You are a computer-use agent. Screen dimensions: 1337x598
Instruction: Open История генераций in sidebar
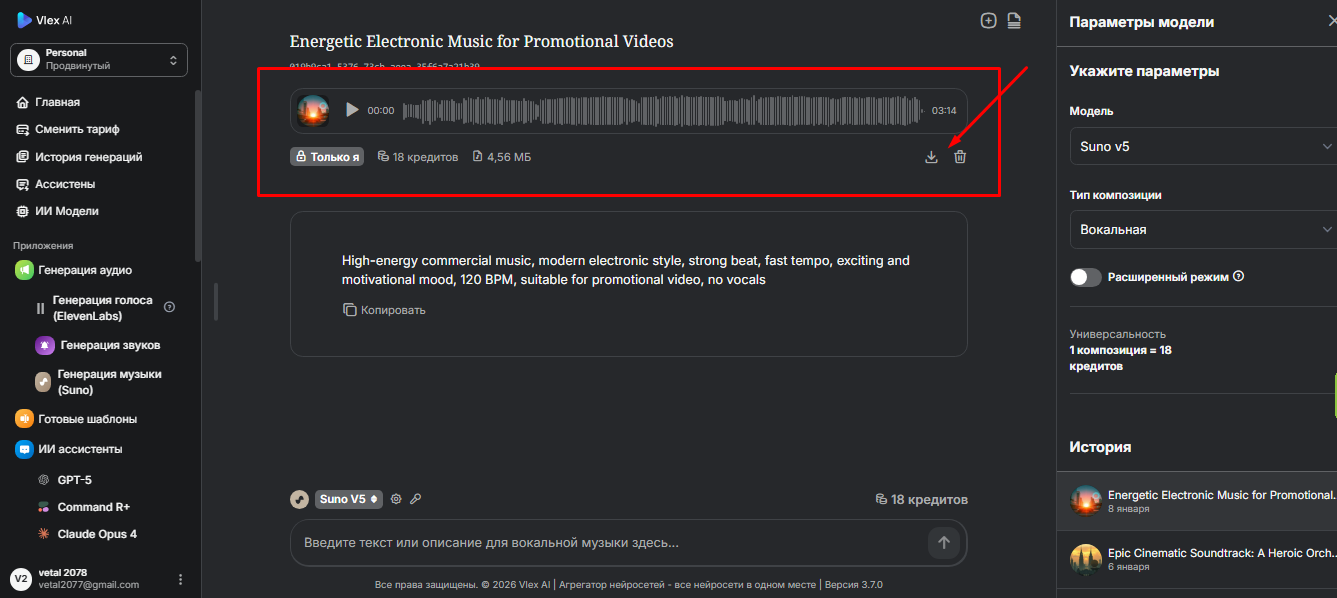tap(88, 157)
